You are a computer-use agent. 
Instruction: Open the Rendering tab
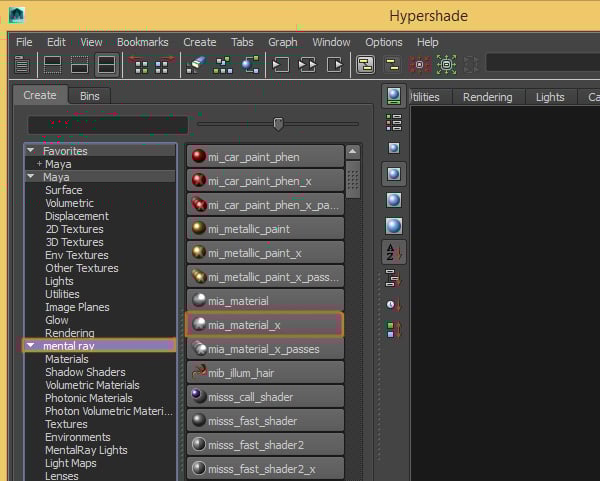point(488,97)
